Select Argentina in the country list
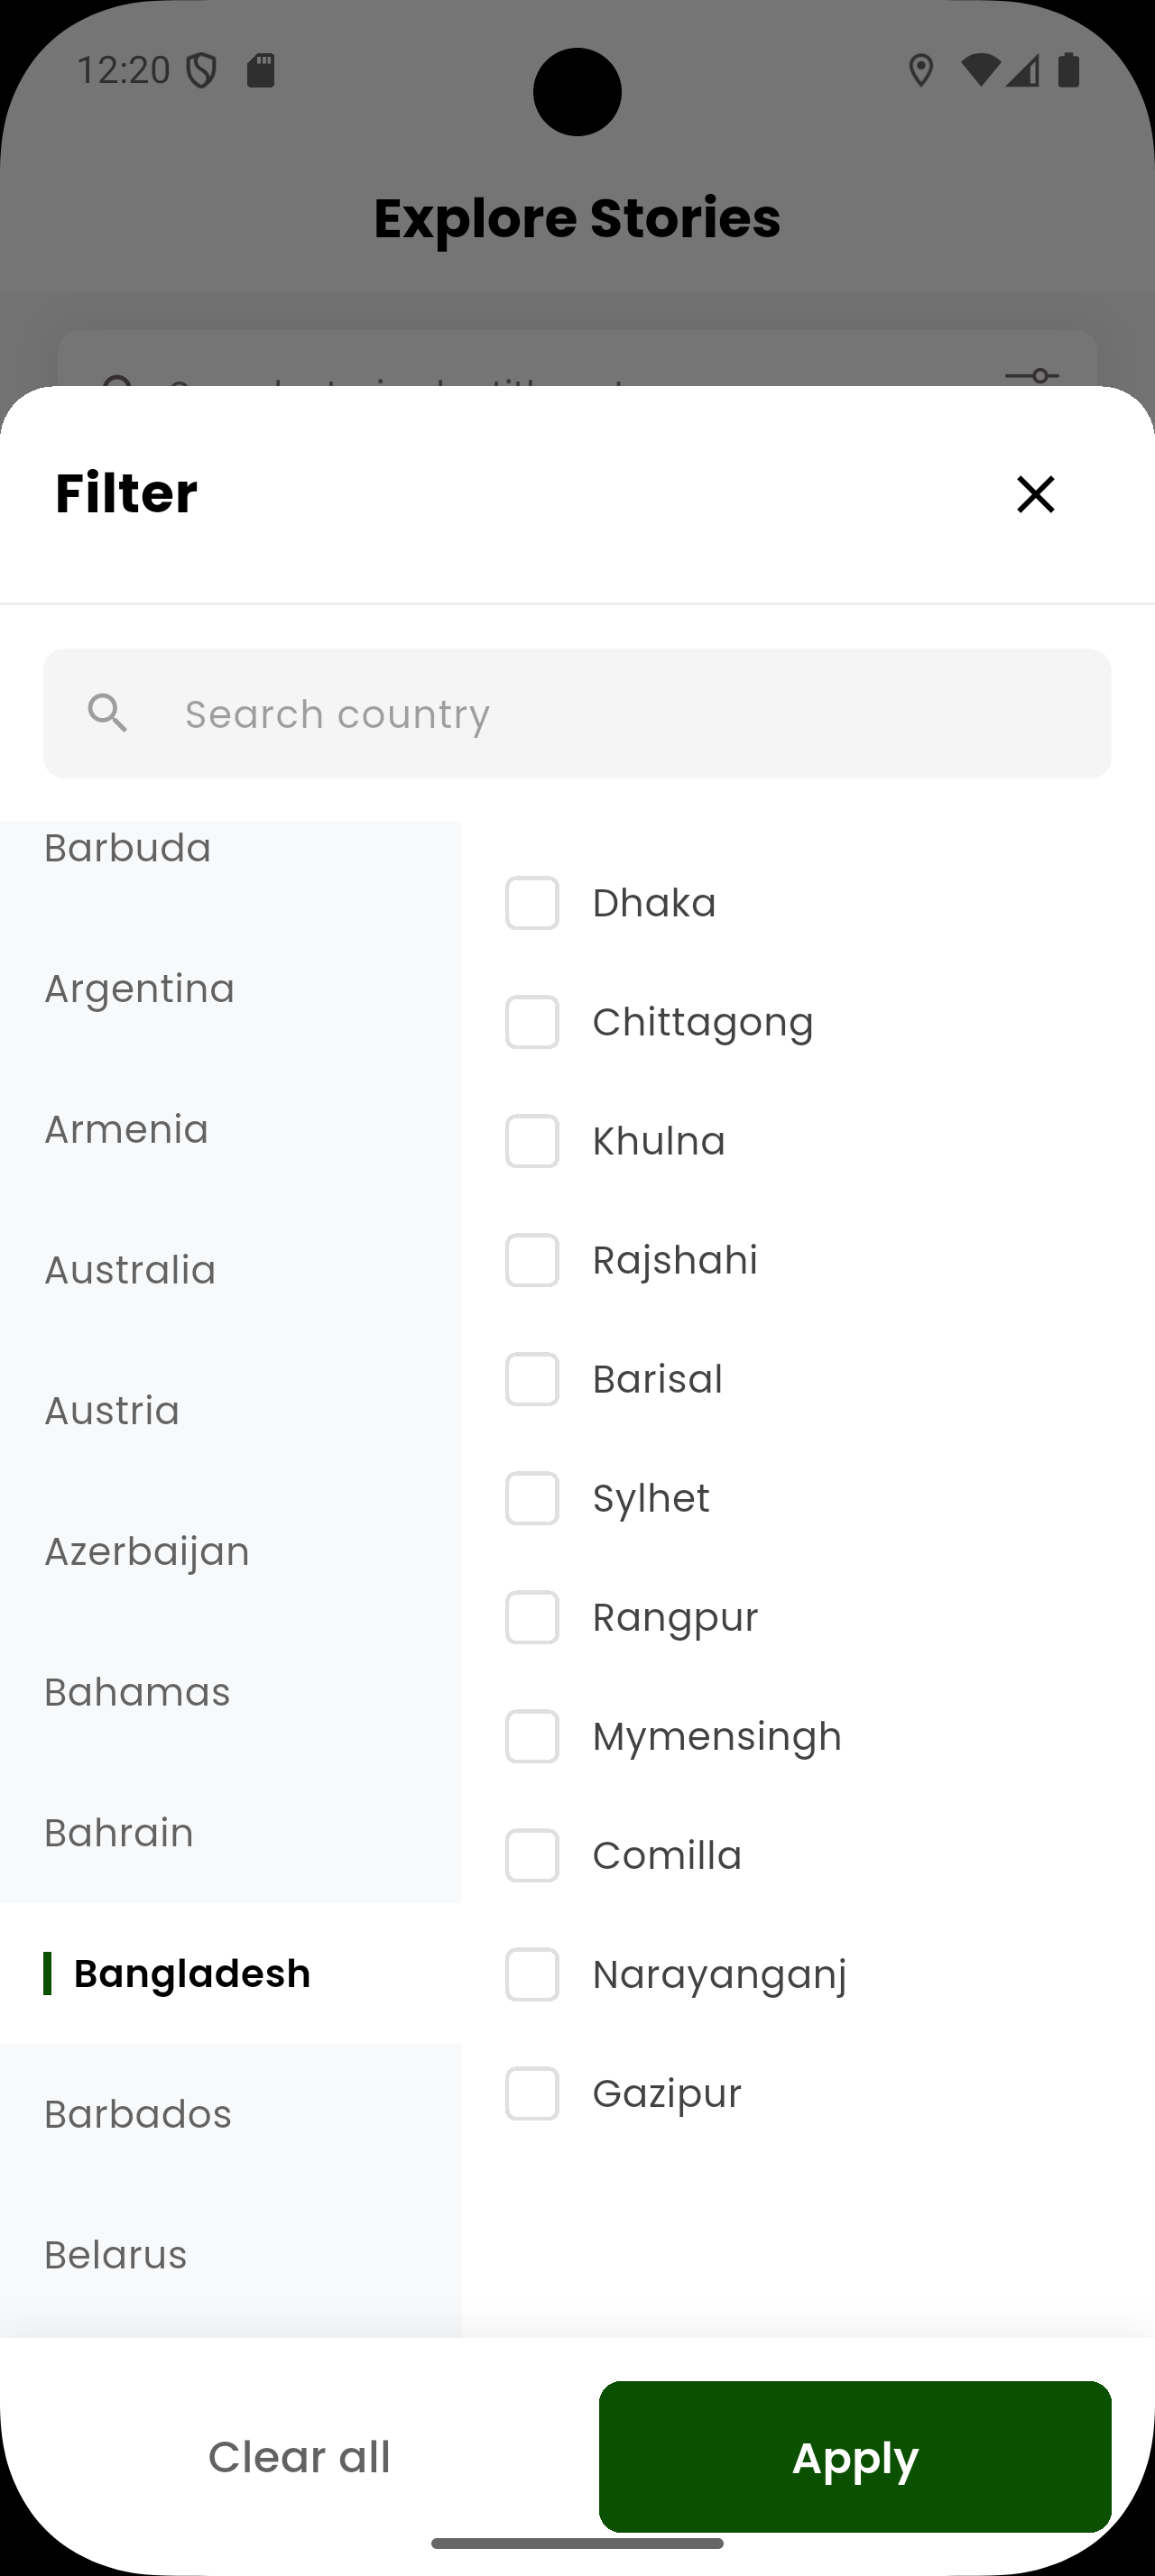The width and height of the screenshot is (1155, 2576). coord(140,989)
